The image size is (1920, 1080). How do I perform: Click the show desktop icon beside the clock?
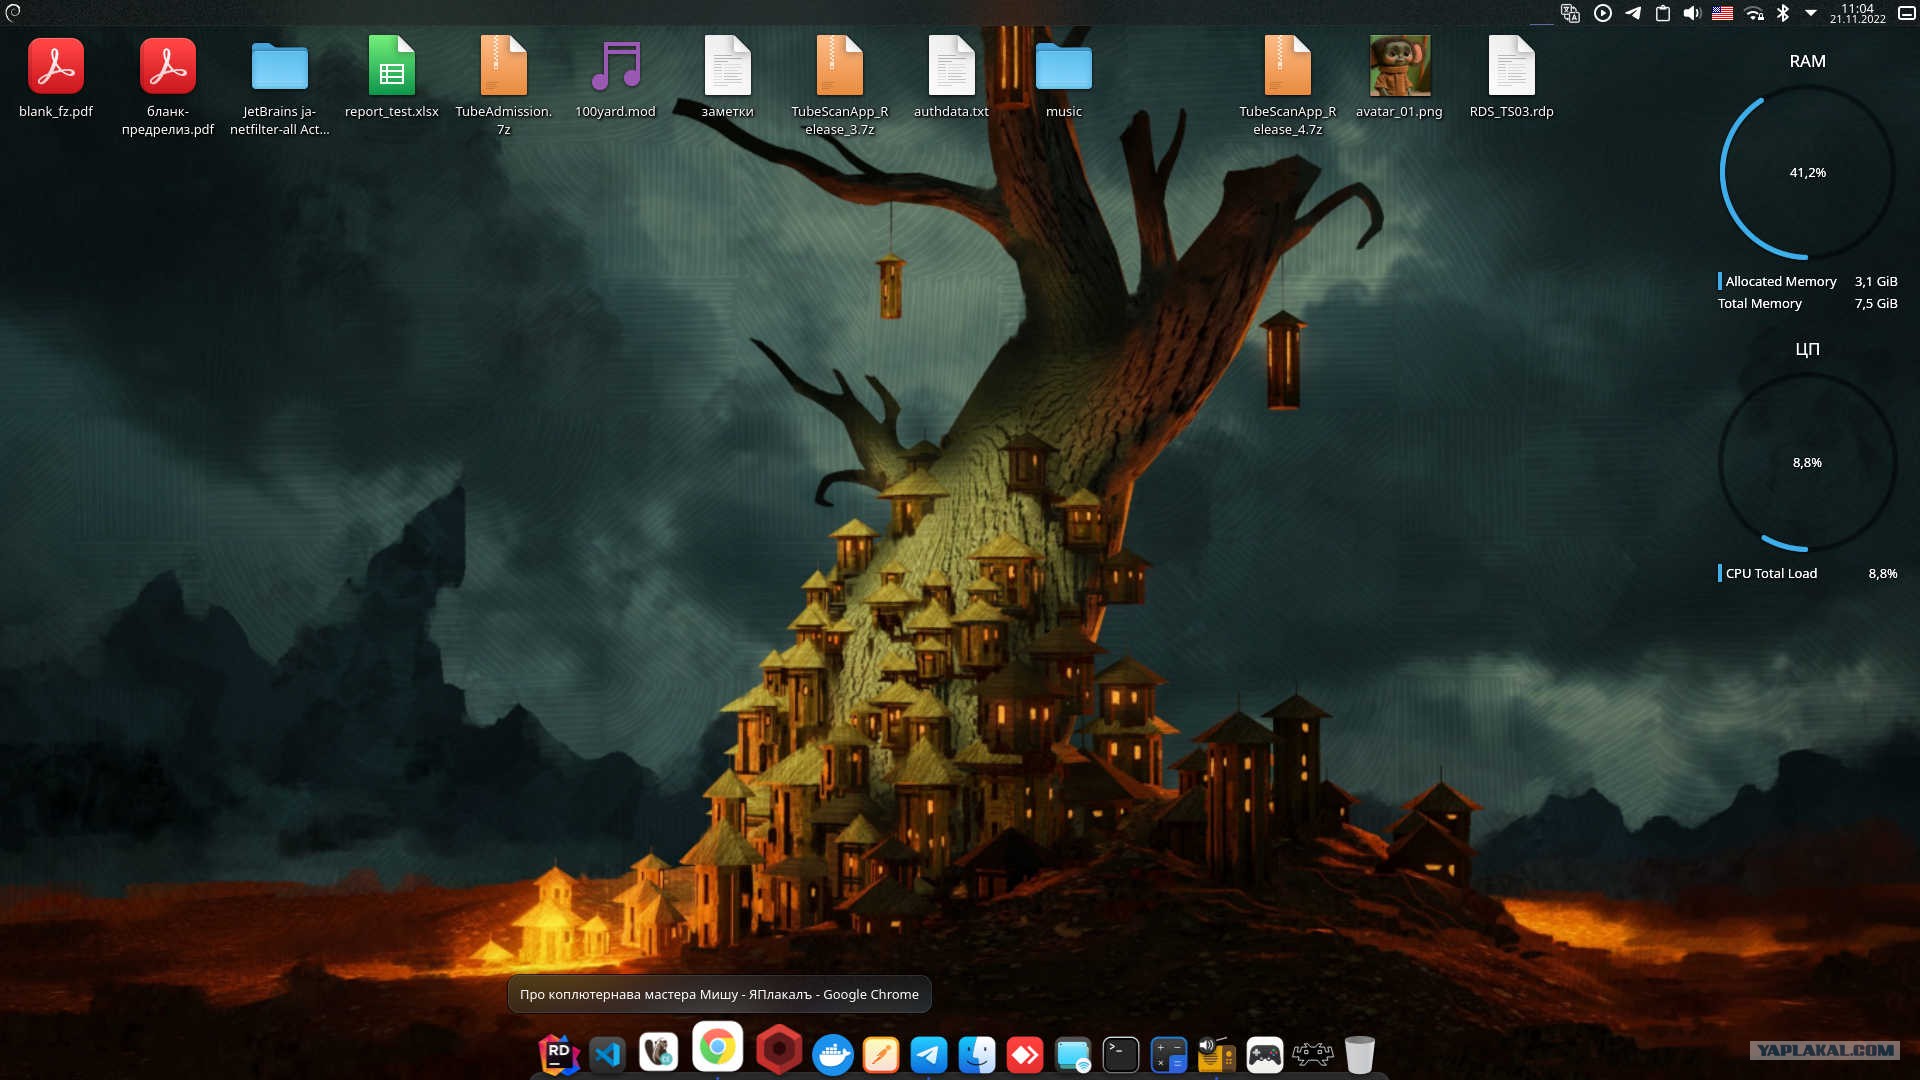coord(1907,13)
